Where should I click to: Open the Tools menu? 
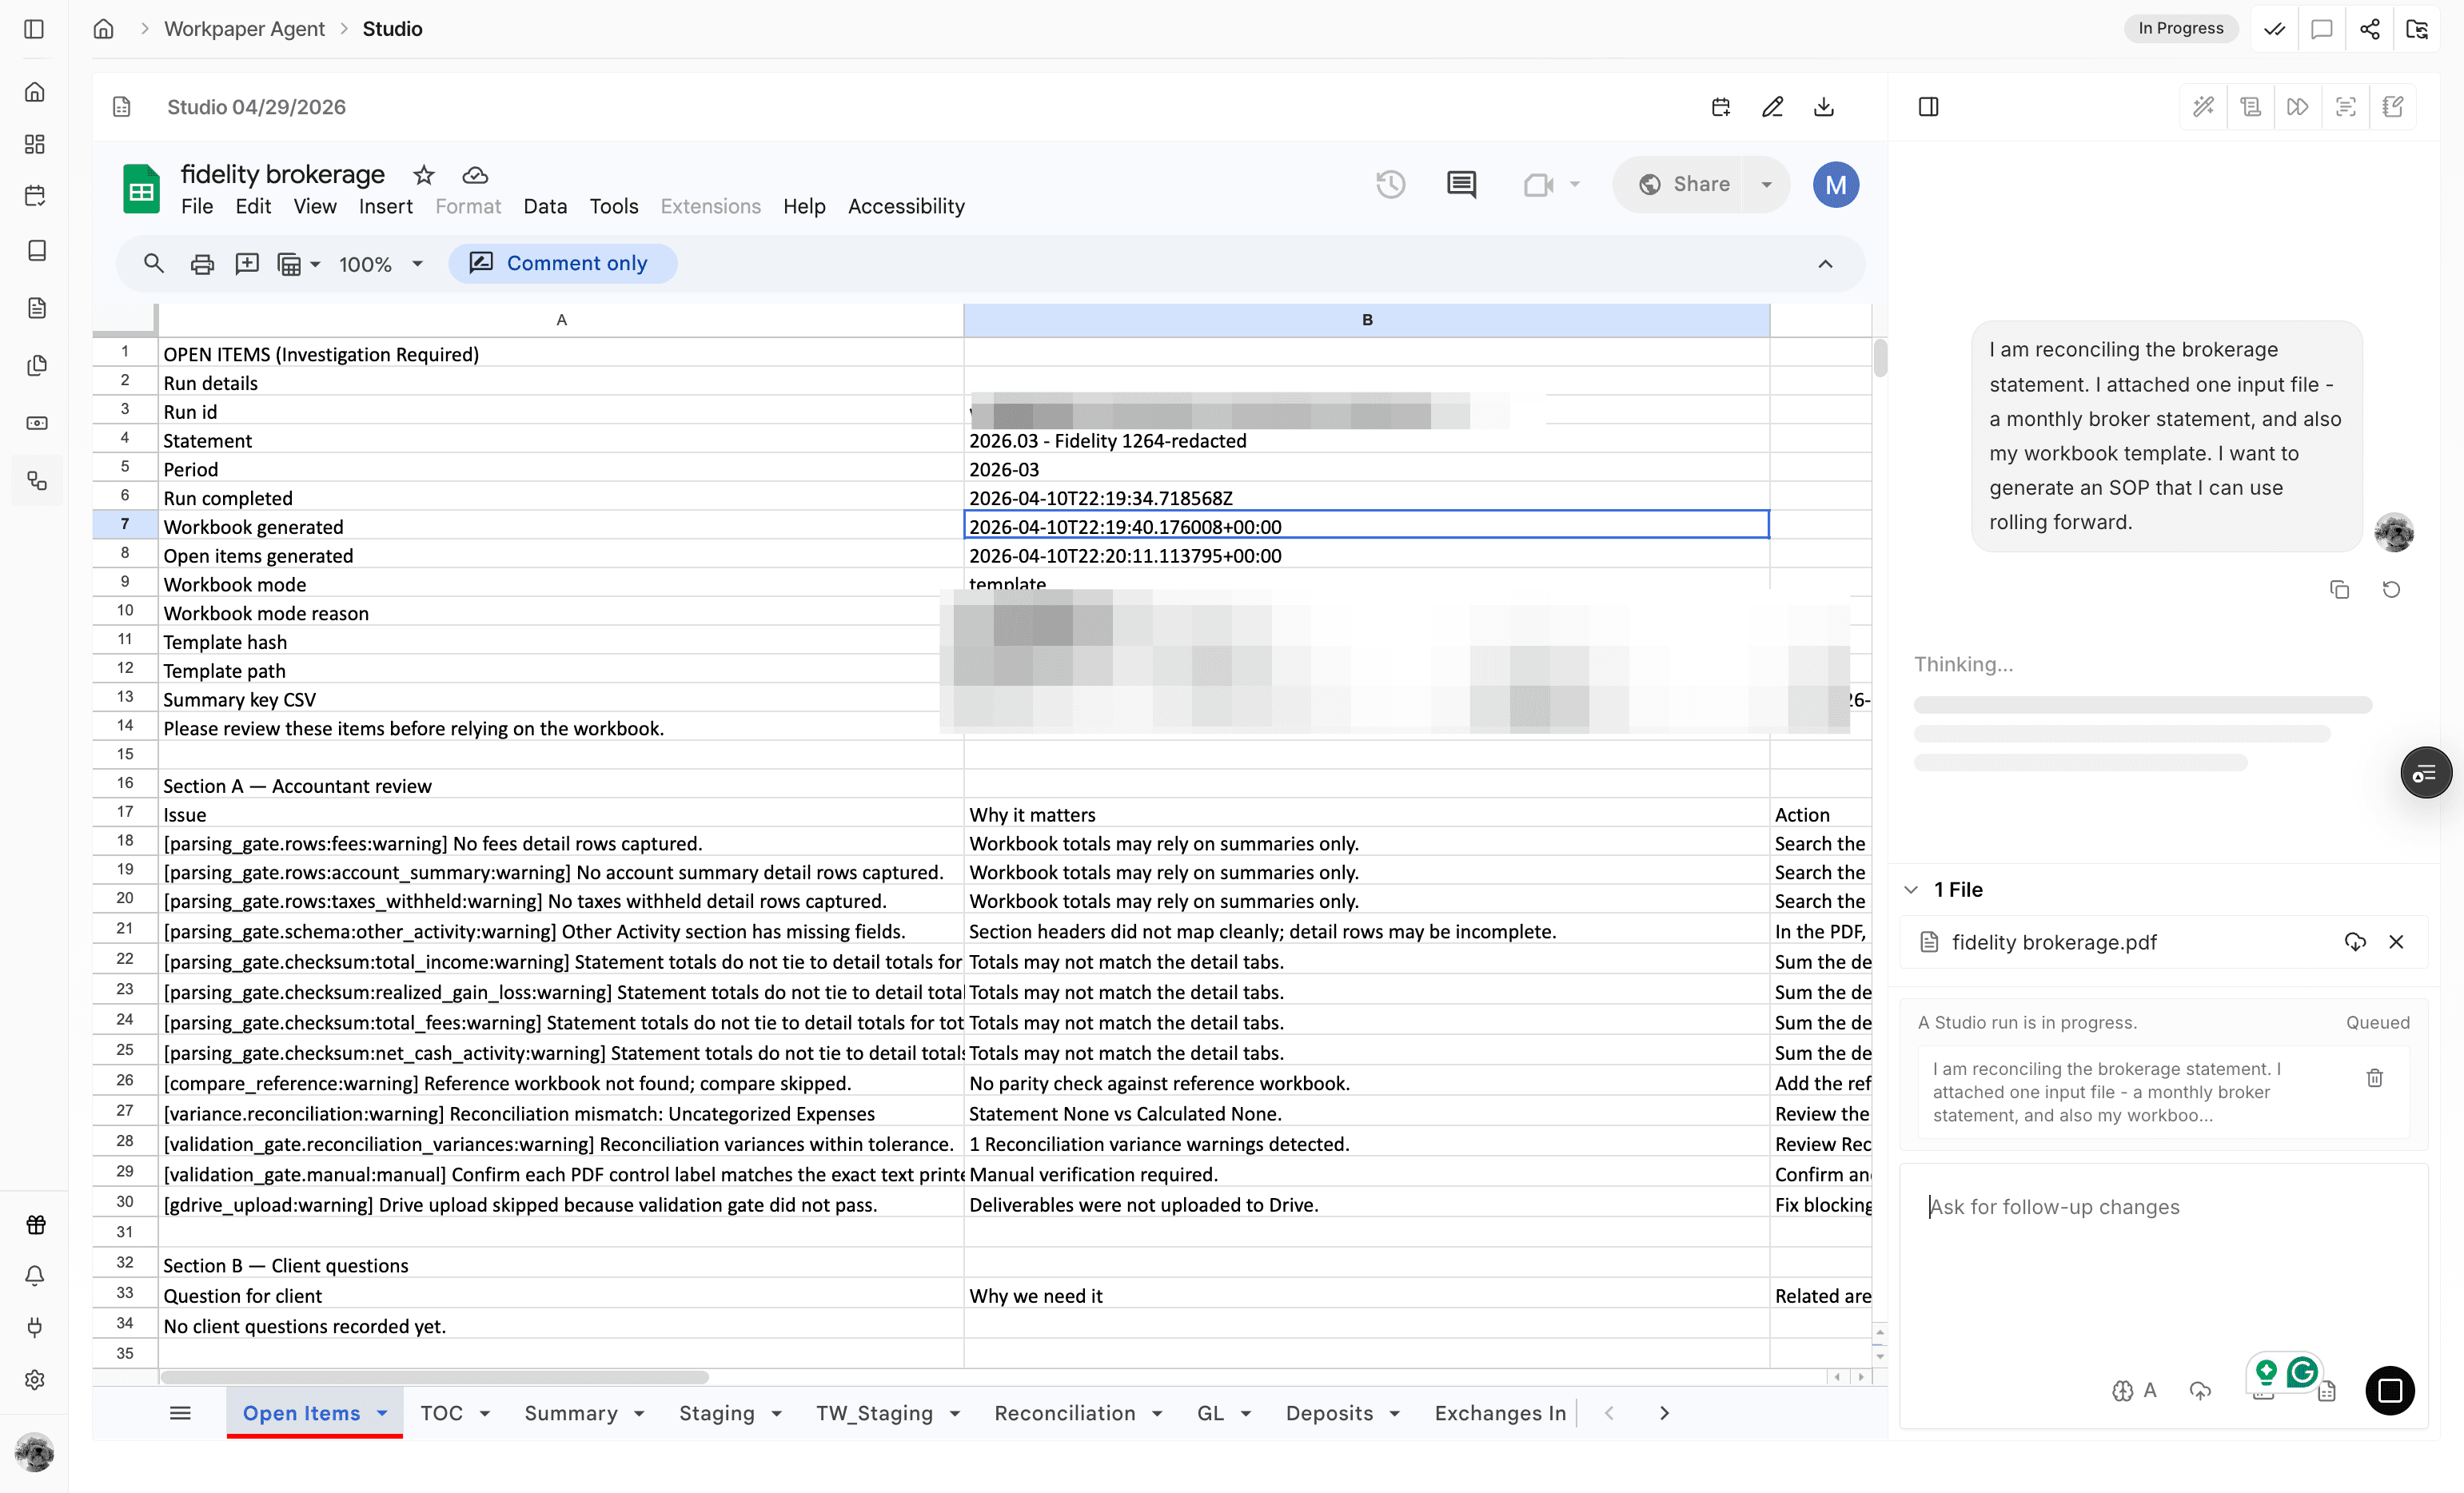[x=613, y=206]
